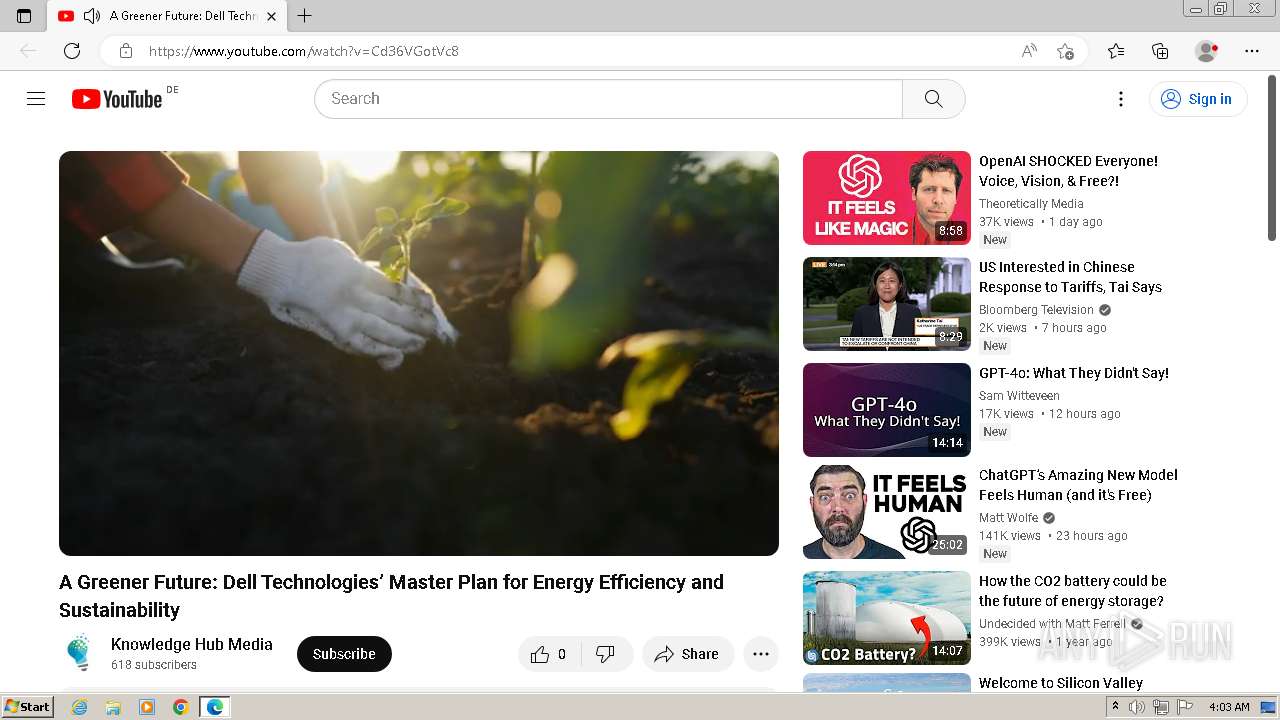The image size is (1280, 720).
Task: Open Read aloud icon in address bar
Action: point(1029,51)
